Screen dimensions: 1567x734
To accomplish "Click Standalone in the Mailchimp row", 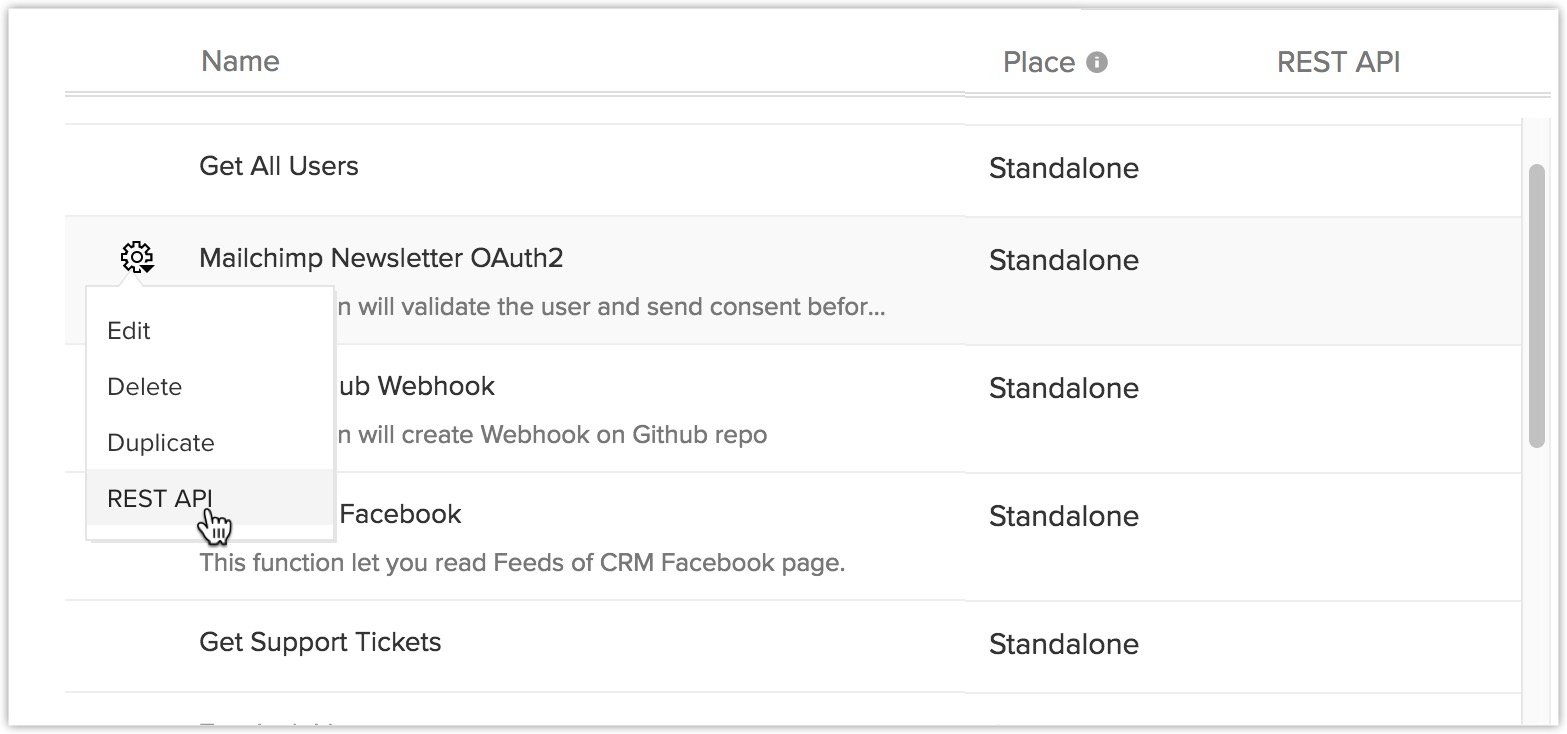I will (x=1063, y=260).
